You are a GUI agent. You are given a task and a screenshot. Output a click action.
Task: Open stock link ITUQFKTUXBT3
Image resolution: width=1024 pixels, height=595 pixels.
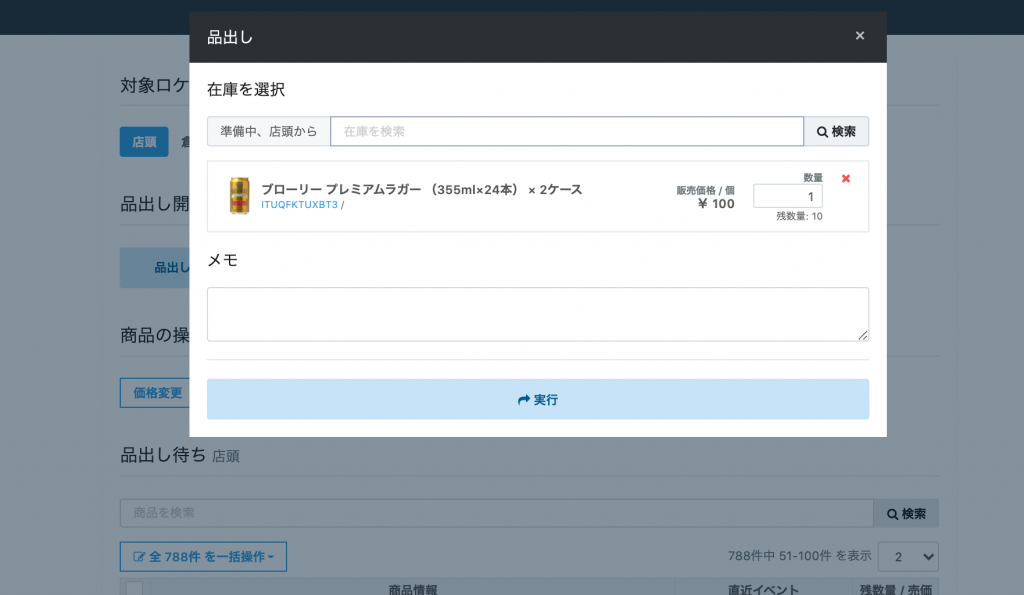(x=299, y=204)
